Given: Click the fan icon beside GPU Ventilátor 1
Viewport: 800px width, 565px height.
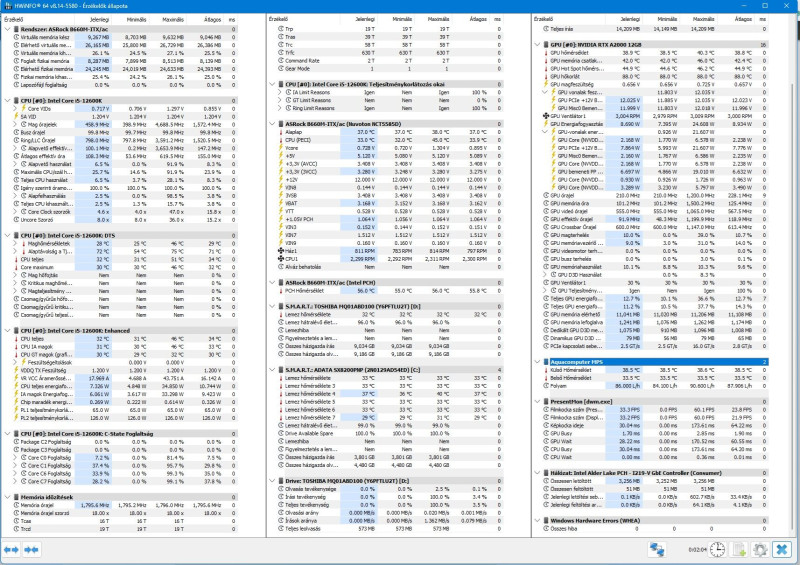Looking at the screenshot, I should click(x=546, y=116).
